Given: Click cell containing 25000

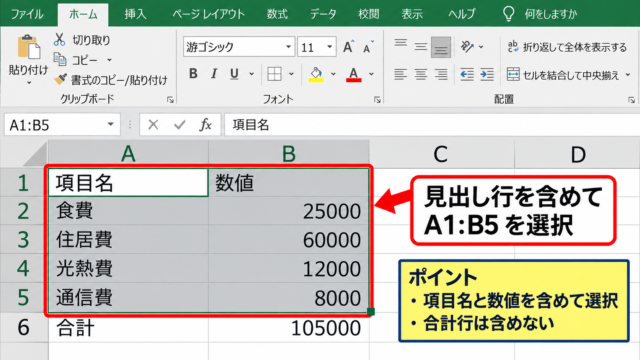Looking at the screenshot, I should click(x=289, y=211).
